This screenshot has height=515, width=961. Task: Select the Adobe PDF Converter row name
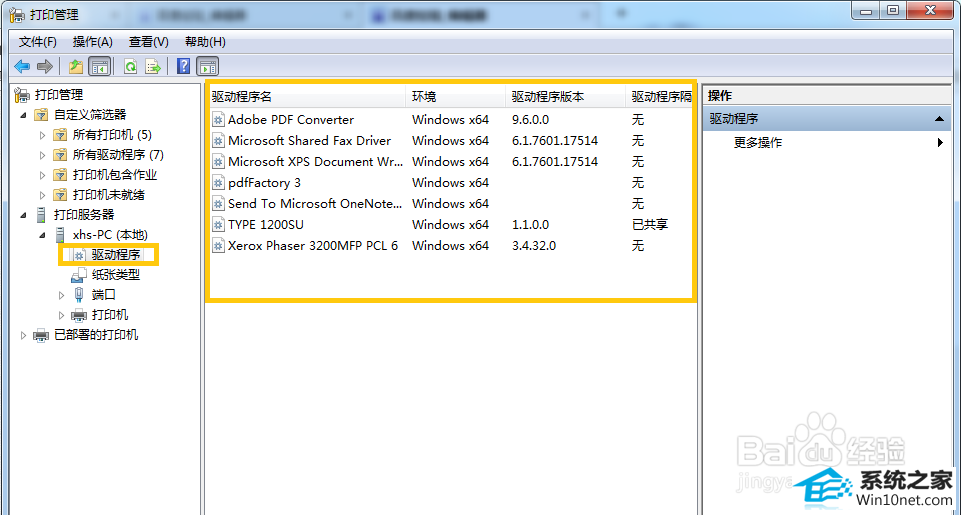(x=291, y=120)
